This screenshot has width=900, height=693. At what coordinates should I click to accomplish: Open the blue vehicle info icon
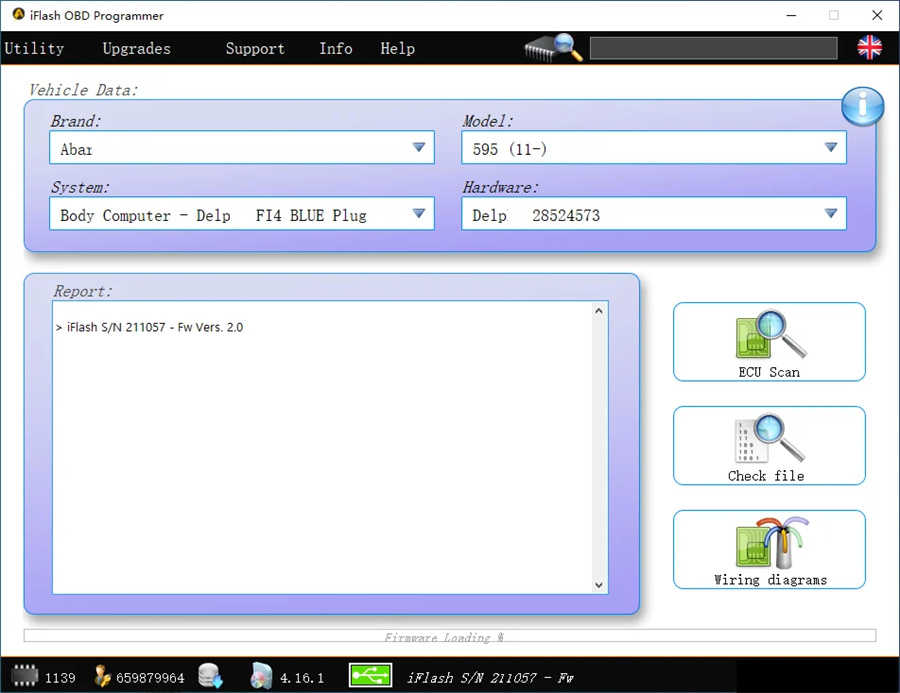click(x=862, y=107)
